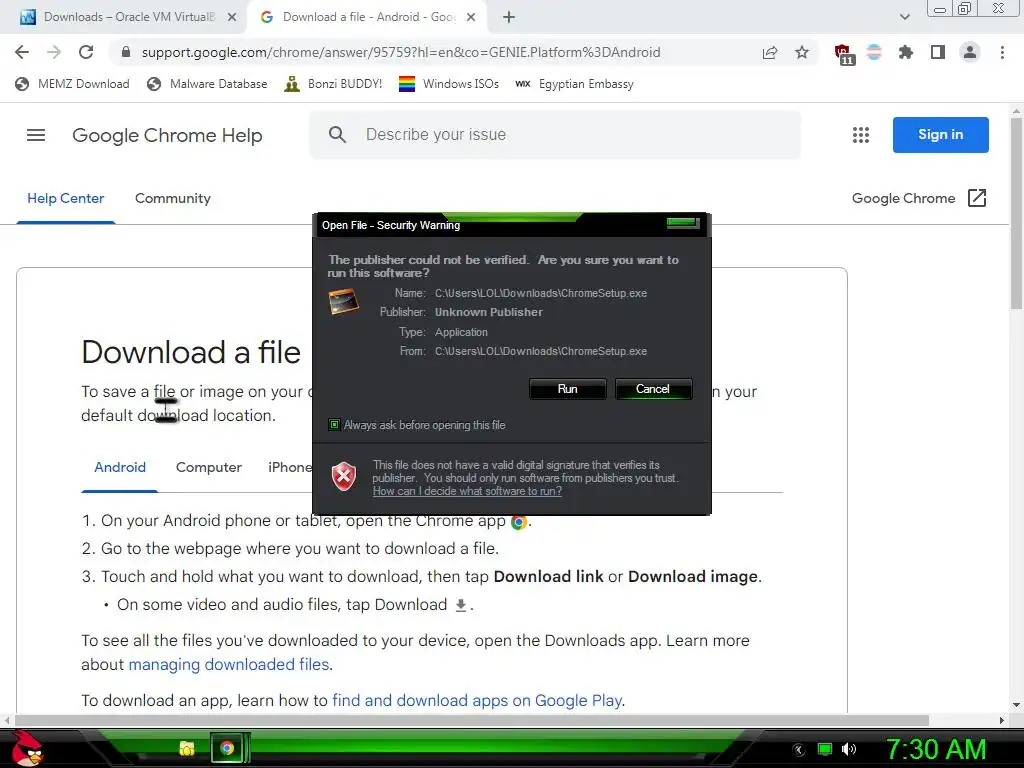Open Windows ISOs bookmark
This screenshot has height=768, width=1024.
pos(449,84)
